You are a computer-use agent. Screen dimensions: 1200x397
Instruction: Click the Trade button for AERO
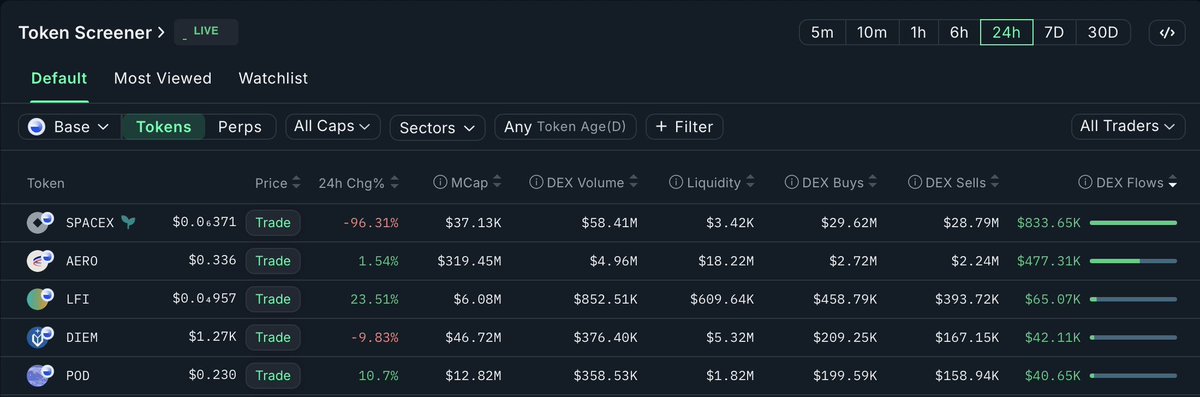(x=273, y=261)
